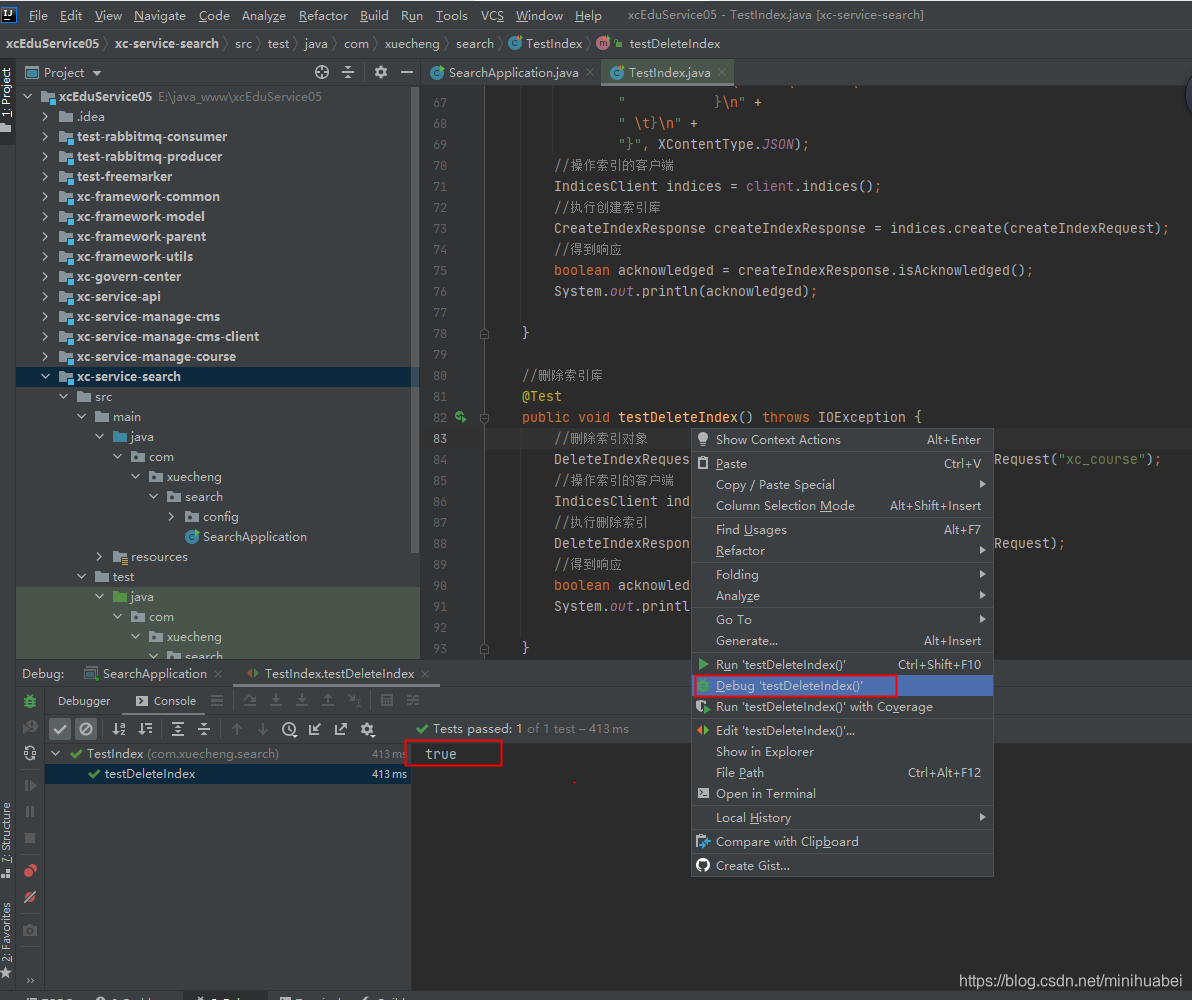Image resolution: width=1192 pixels, height=1000 pixels.
Task: Open Project panel settings gear
Action: click(381, 72)
